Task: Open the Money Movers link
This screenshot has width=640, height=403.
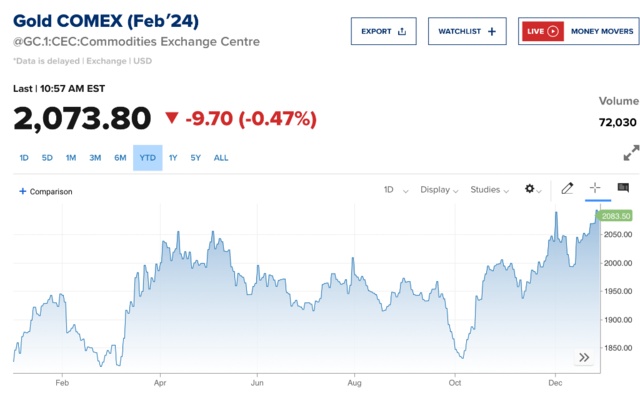Action: 602,32
